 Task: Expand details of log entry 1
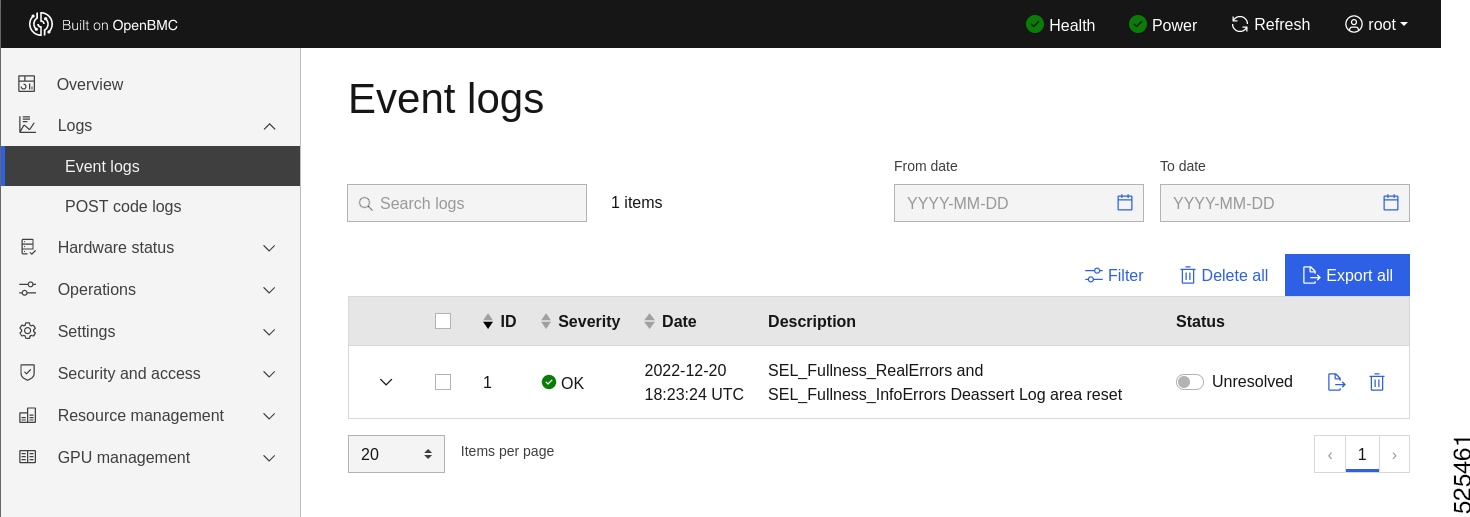tap(386, 382)
